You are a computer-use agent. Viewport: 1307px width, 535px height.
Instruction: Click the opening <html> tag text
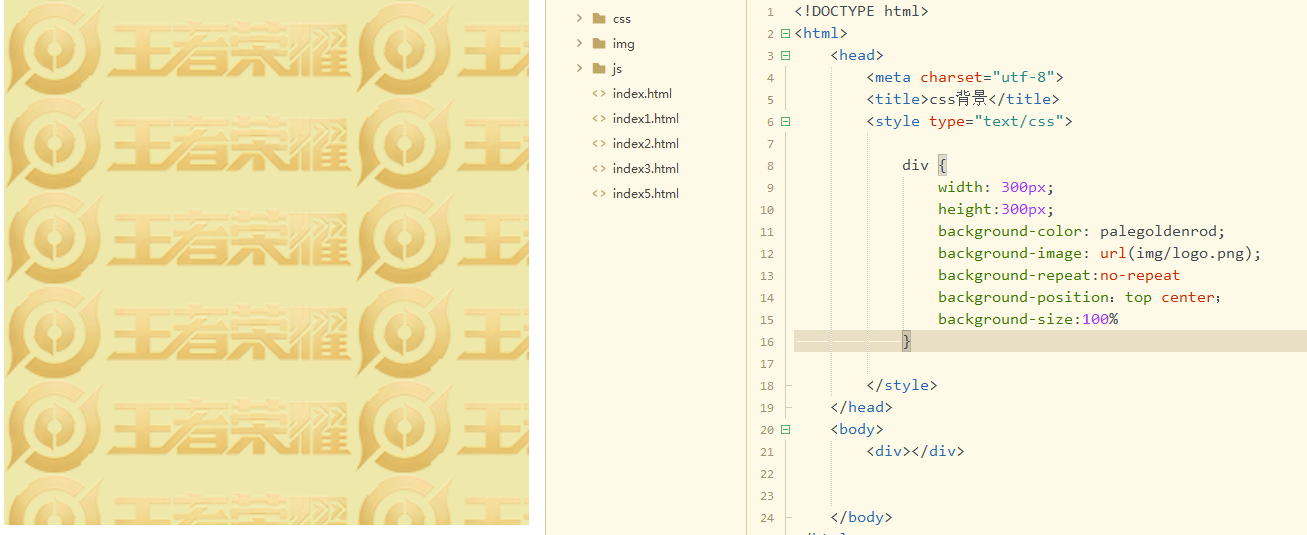pos(821,33)
